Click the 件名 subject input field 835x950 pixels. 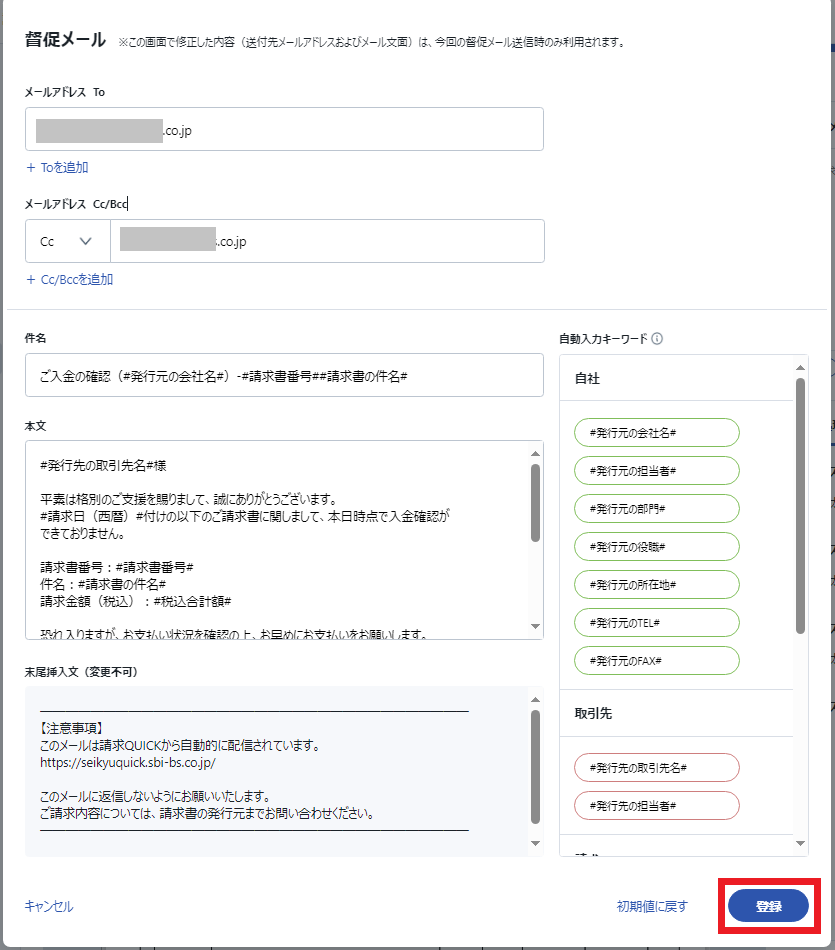coord(284,376)
